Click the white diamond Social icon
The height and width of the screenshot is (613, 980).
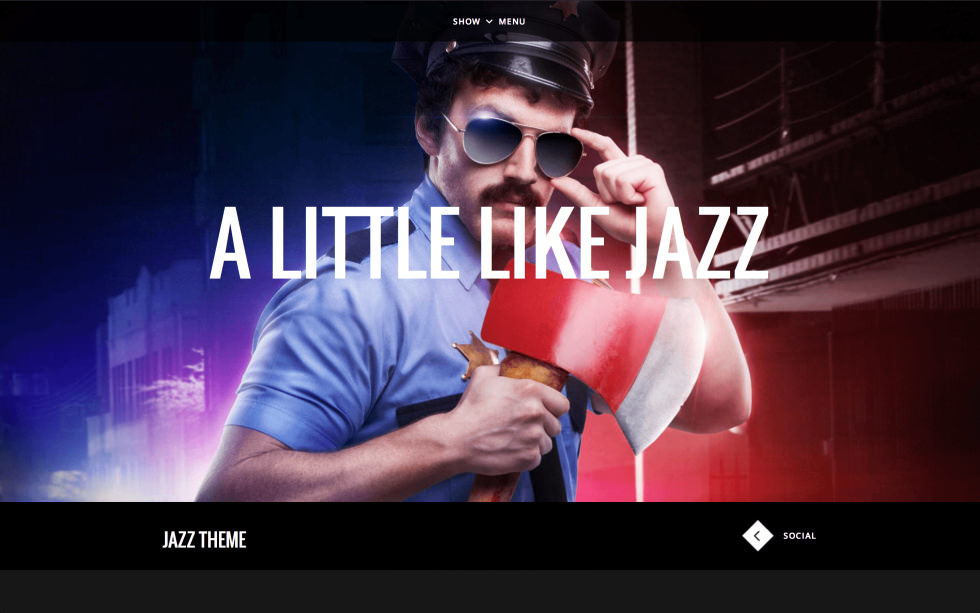[758, 536]
